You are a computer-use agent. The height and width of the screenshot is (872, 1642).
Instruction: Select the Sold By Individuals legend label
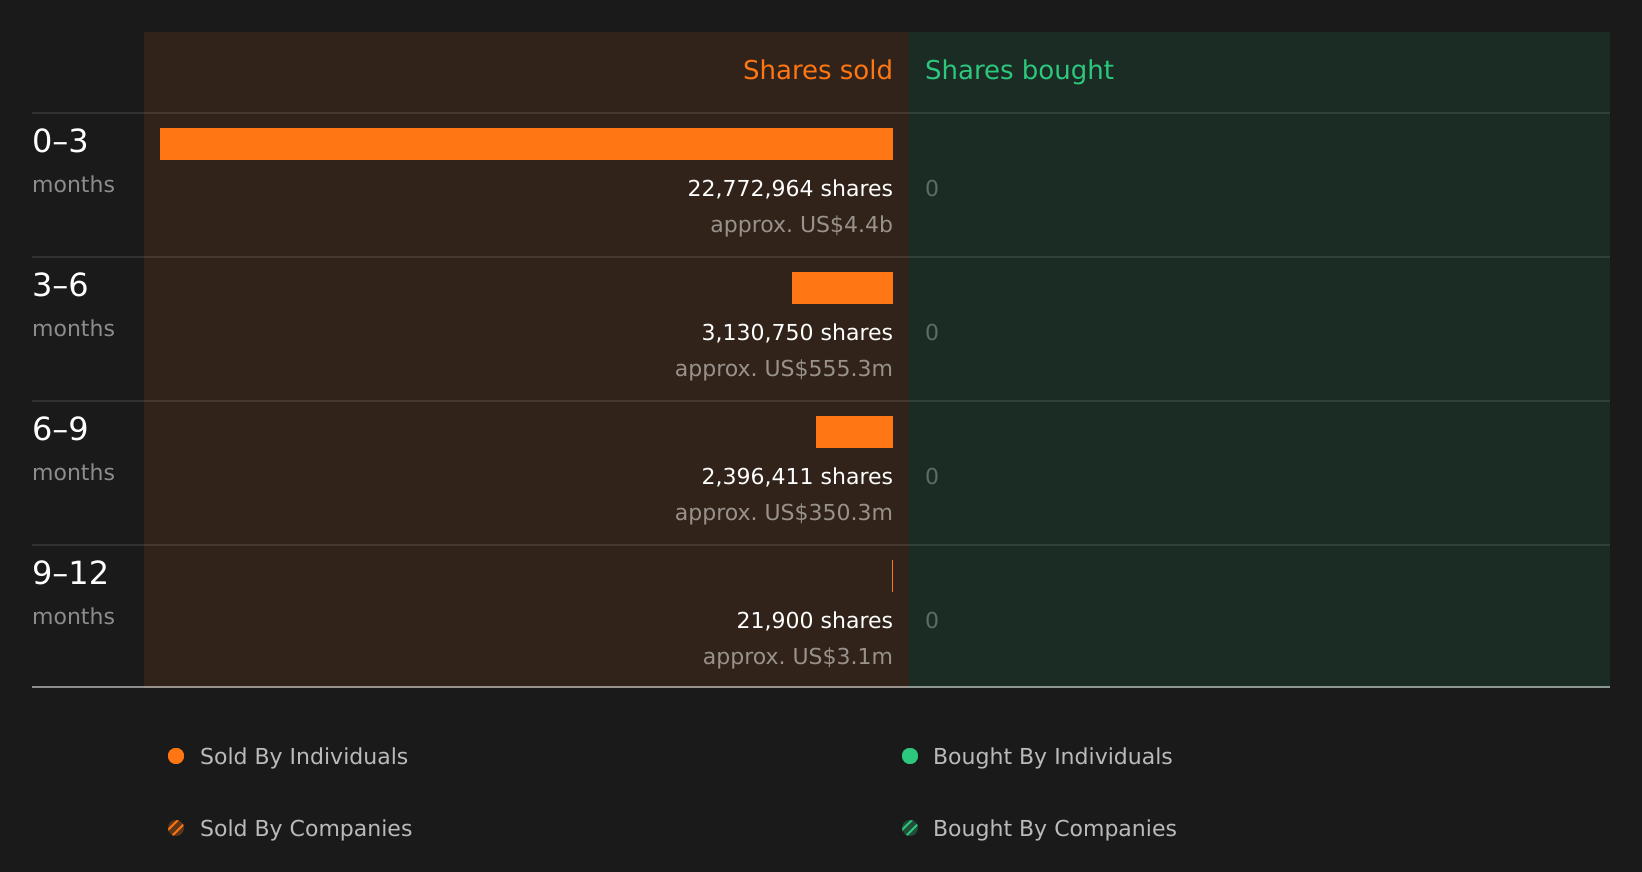[x=304, y=757]
